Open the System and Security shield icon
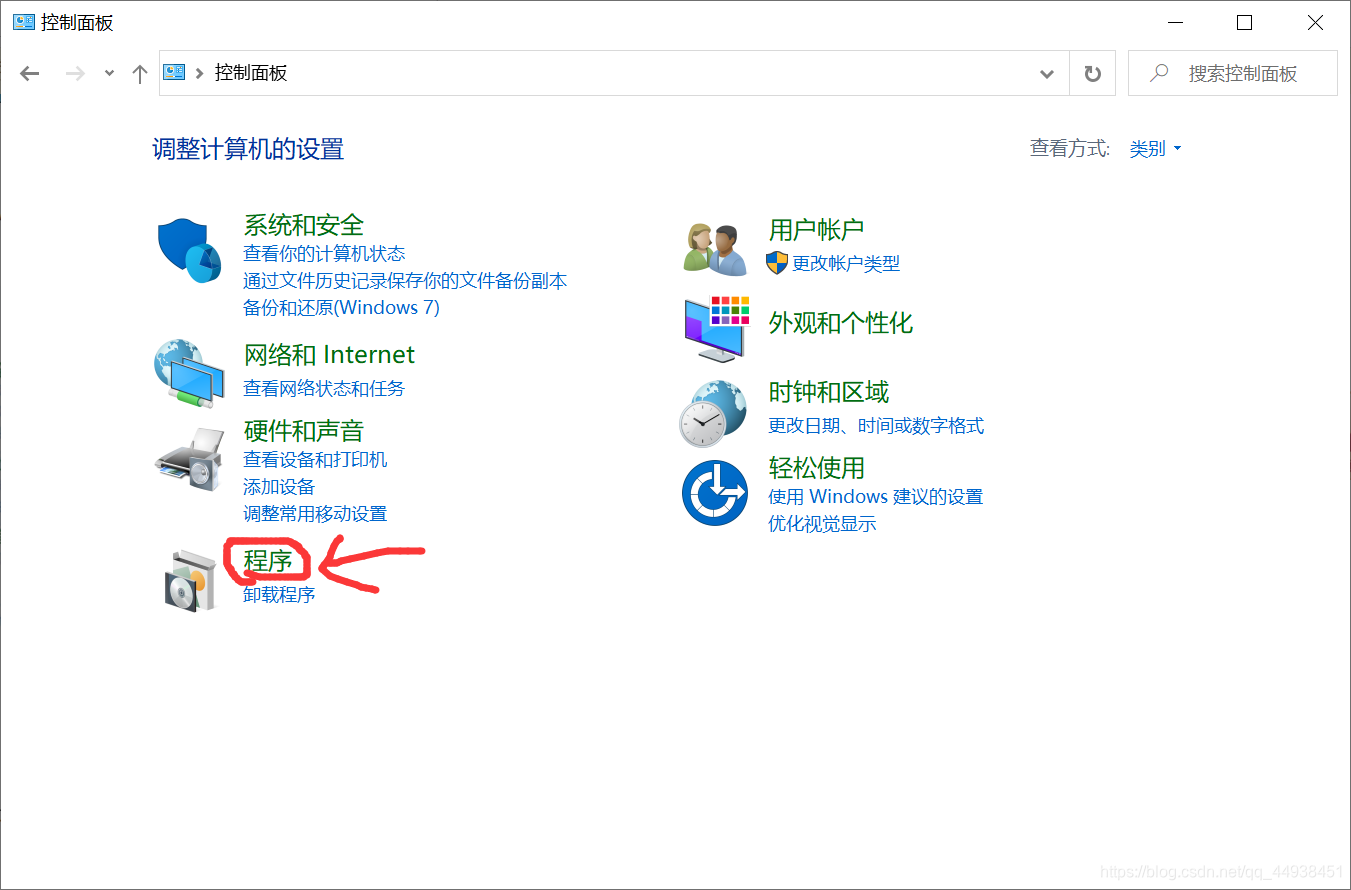The height and width of the screenshot is (890, 1351). 188,251
